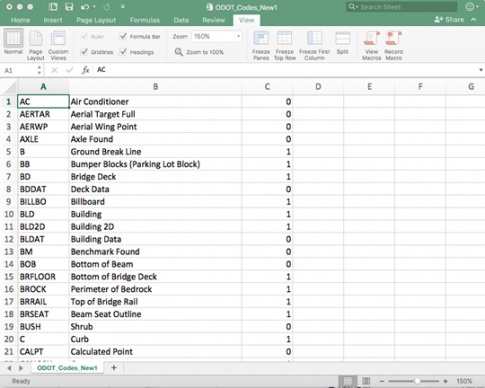Cancel the formula entry with X icon

[x=54, y=70]
